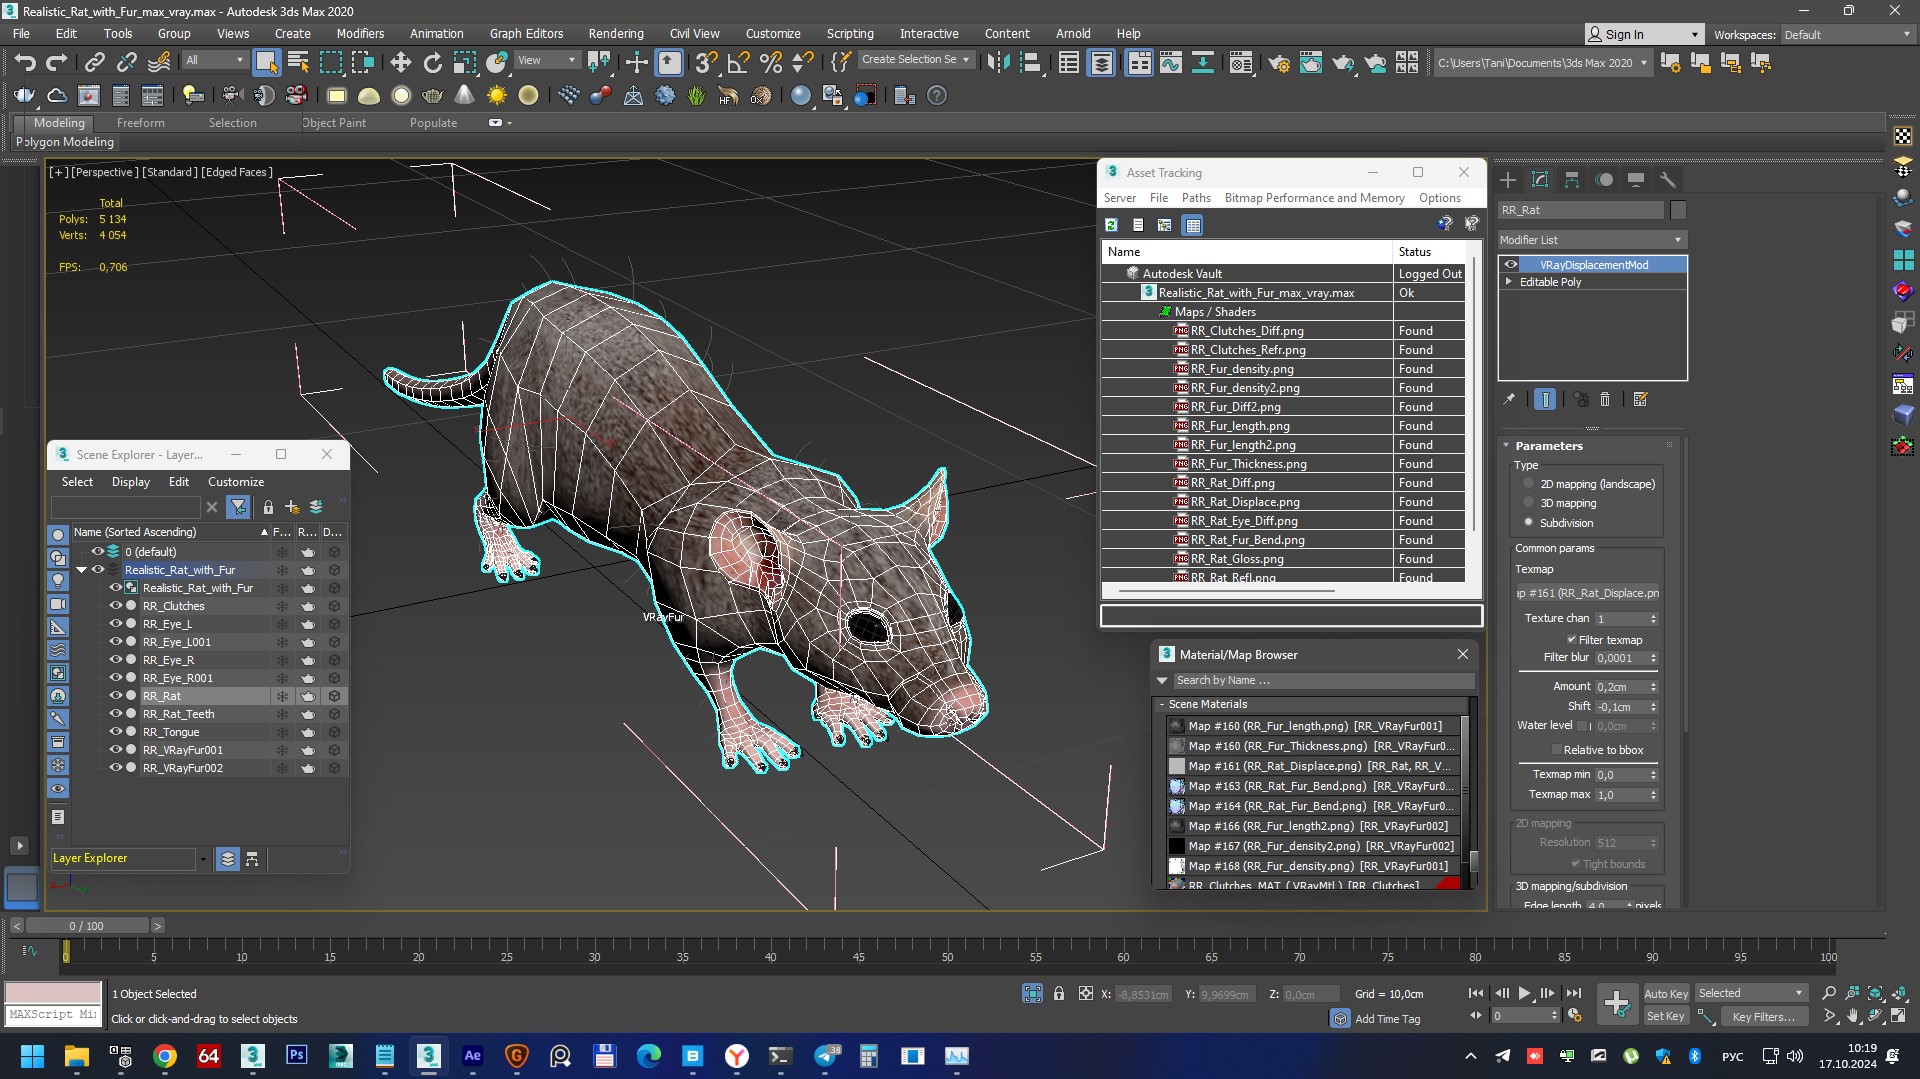
Task: Open Create Selection Set dropdown
Action: point(915,60)
